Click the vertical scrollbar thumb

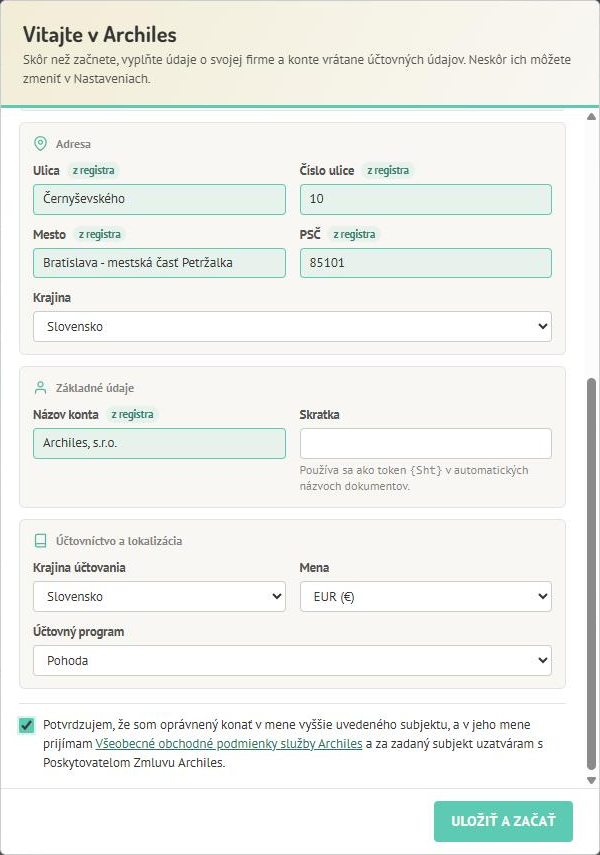click(x=591, y=574)
